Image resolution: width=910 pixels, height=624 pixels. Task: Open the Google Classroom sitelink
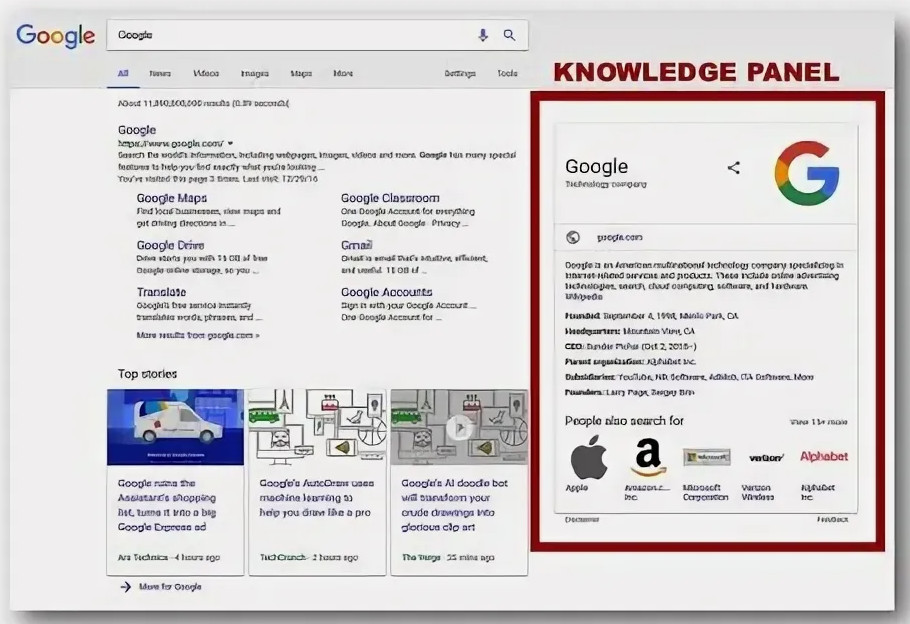coord(390,199)
